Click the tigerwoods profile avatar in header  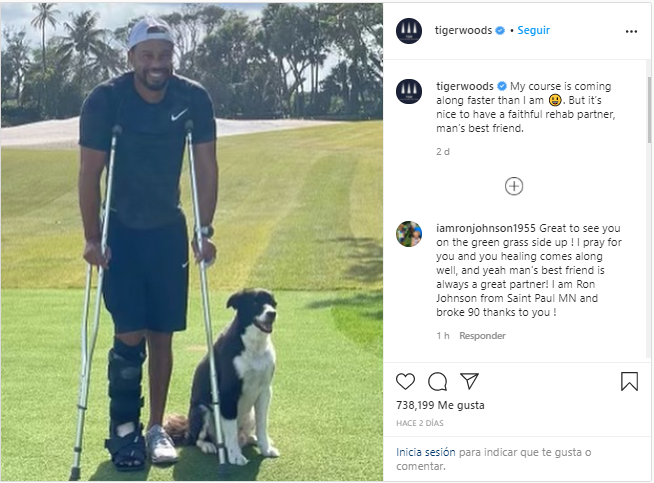click(409, 31)
